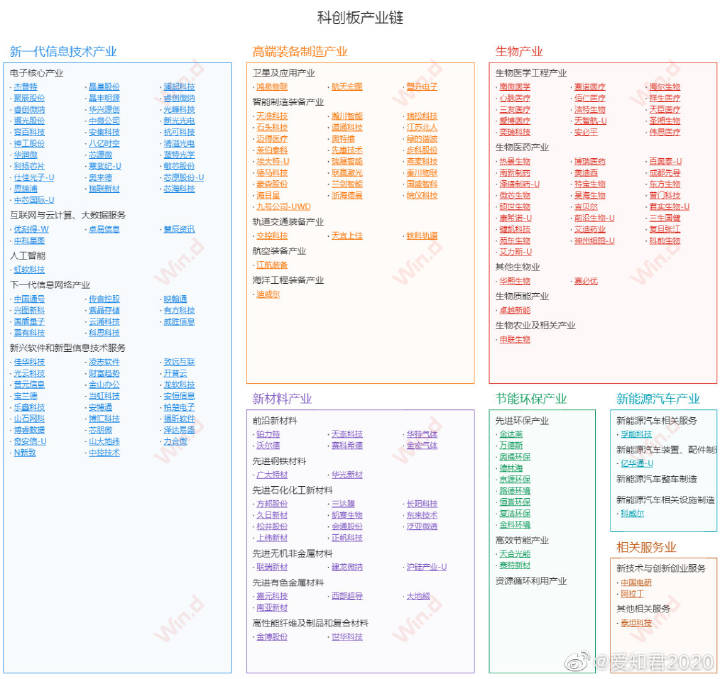Click the 石头科技 link
This screenshot has width=720, height=679.
coord(272,127)
